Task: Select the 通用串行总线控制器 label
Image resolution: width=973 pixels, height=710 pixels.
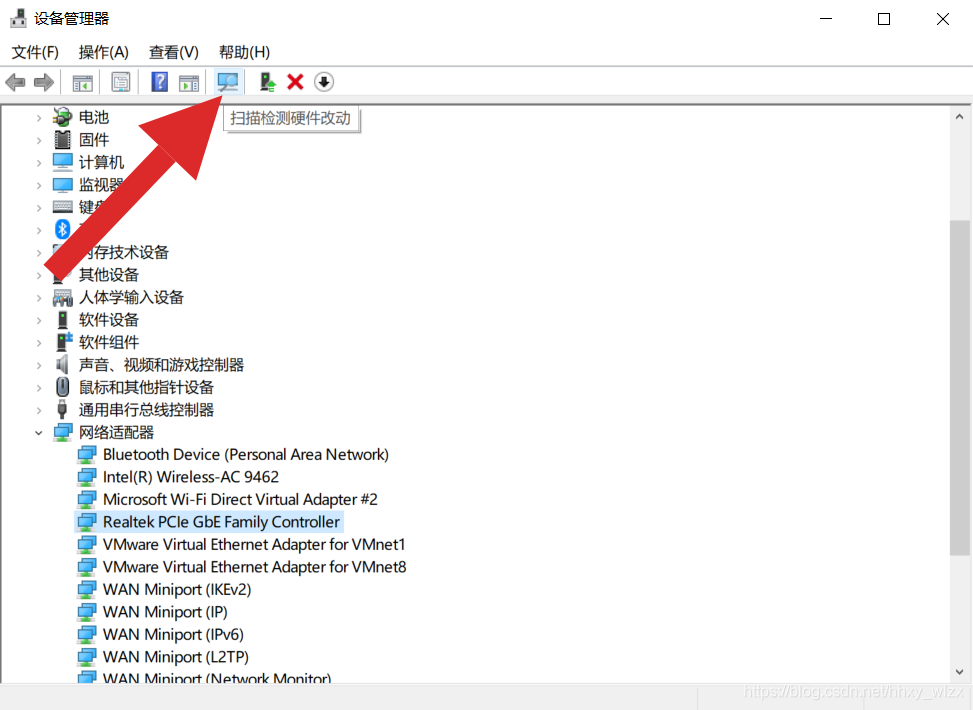Action: [x=146, y=410]
